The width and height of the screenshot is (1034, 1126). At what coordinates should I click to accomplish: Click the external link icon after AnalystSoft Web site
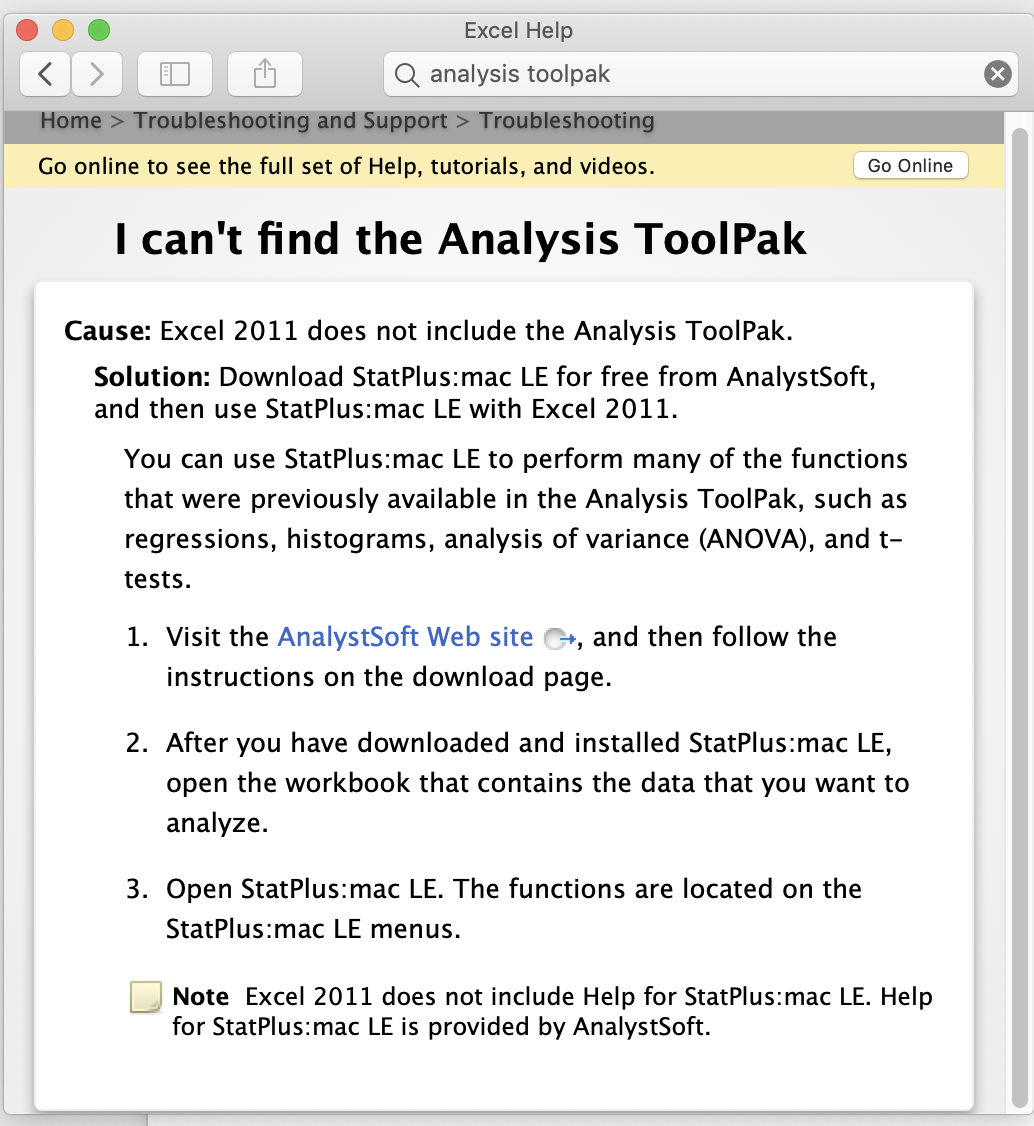tap(556, 638)
